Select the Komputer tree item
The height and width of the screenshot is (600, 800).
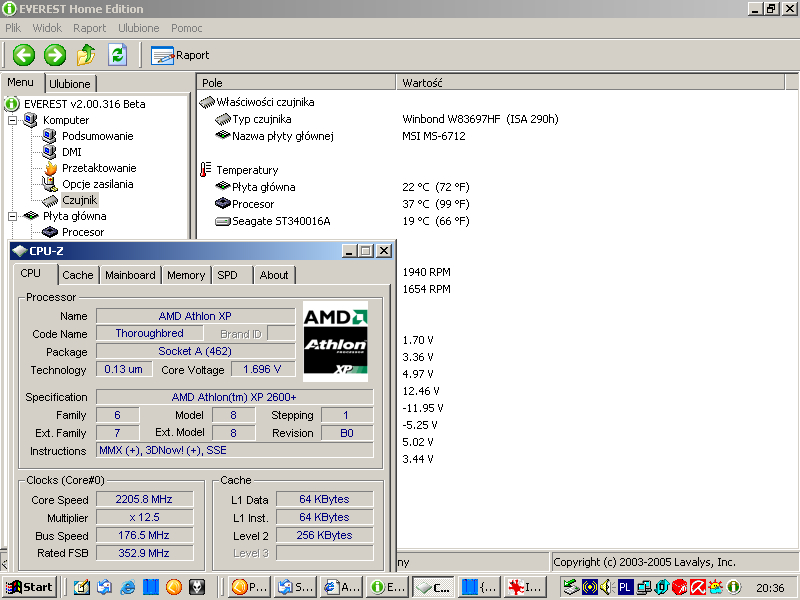[66, 120]
